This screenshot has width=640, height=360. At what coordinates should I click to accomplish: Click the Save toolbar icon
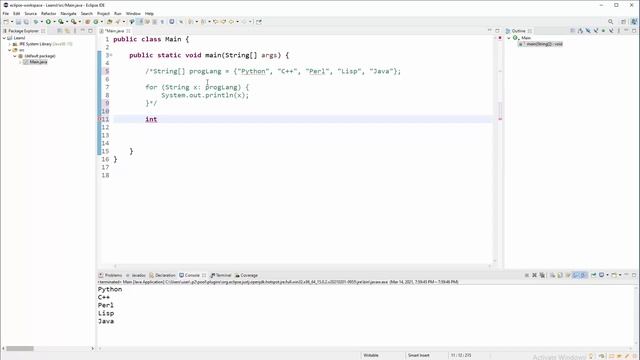[x=18, y=22]
